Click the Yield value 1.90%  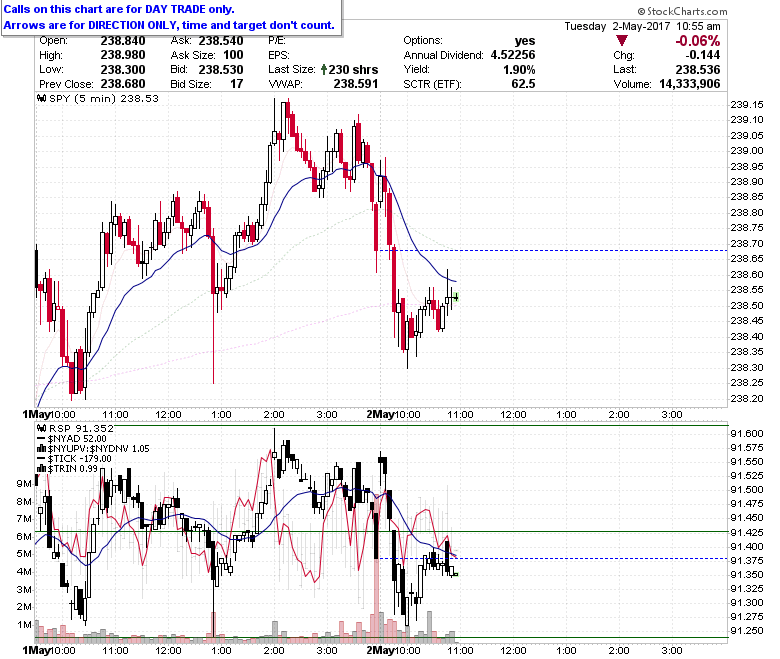[519, 70]
